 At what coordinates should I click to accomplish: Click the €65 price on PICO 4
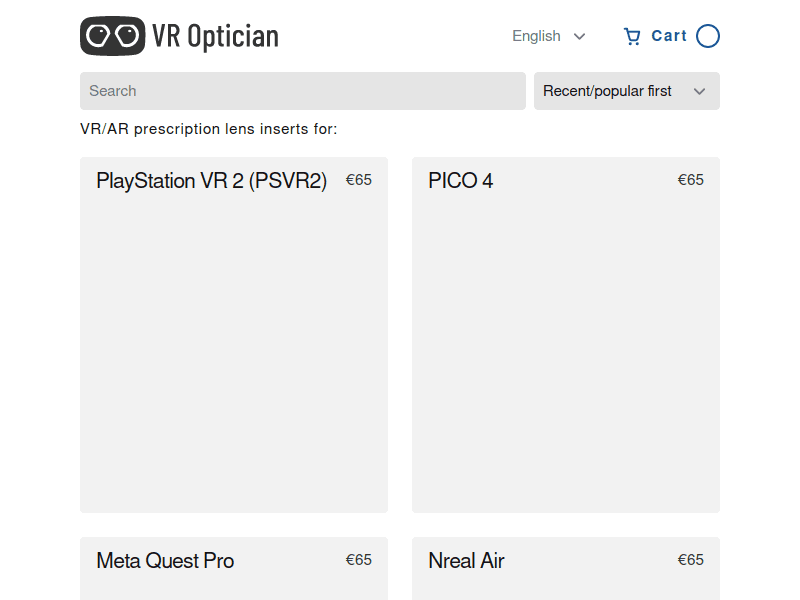coord(691,180)
